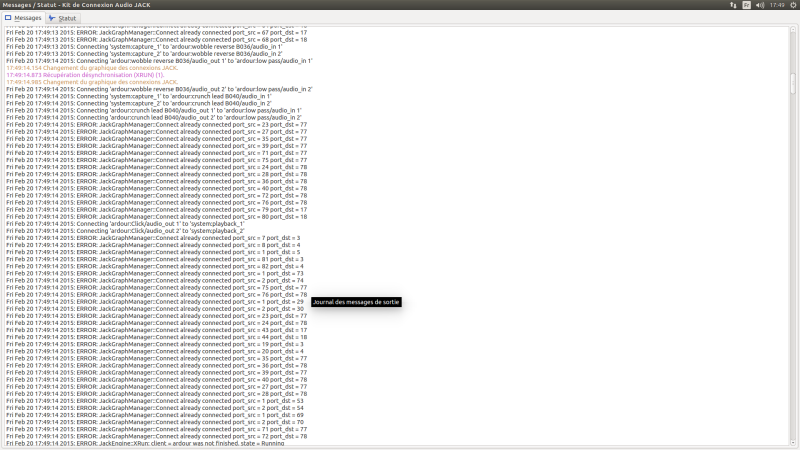Click log line with port_src = 2 port_dst = 70
This screenshot has width=800, height=450.
click(x=155, y=422)
